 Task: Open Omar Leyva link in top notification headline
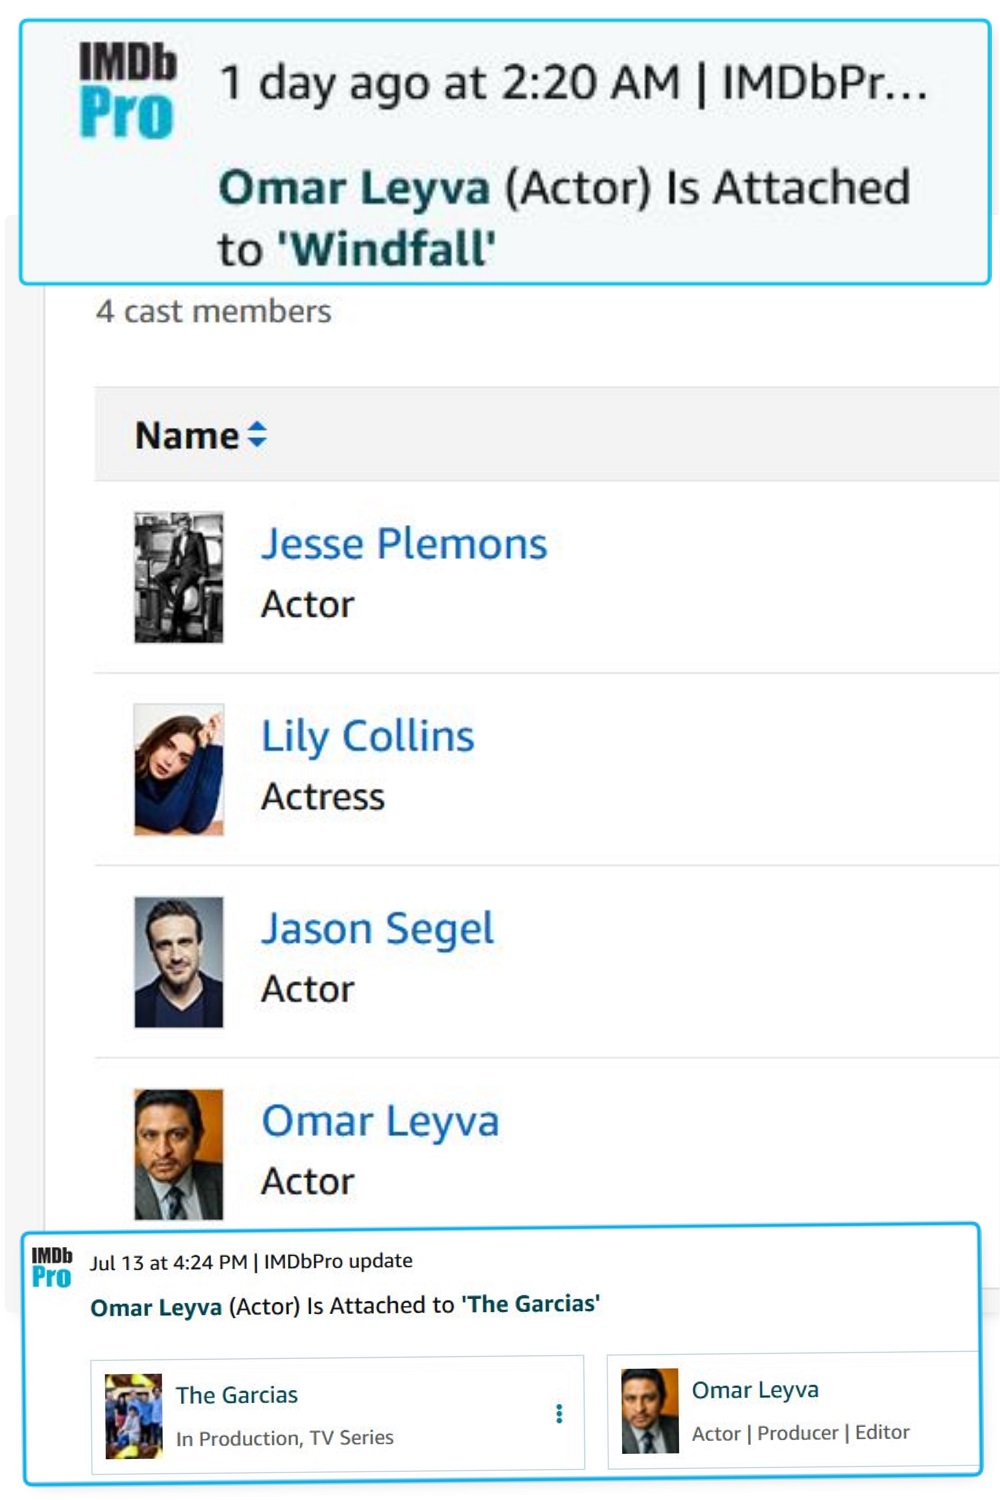[x=354, y=188]
